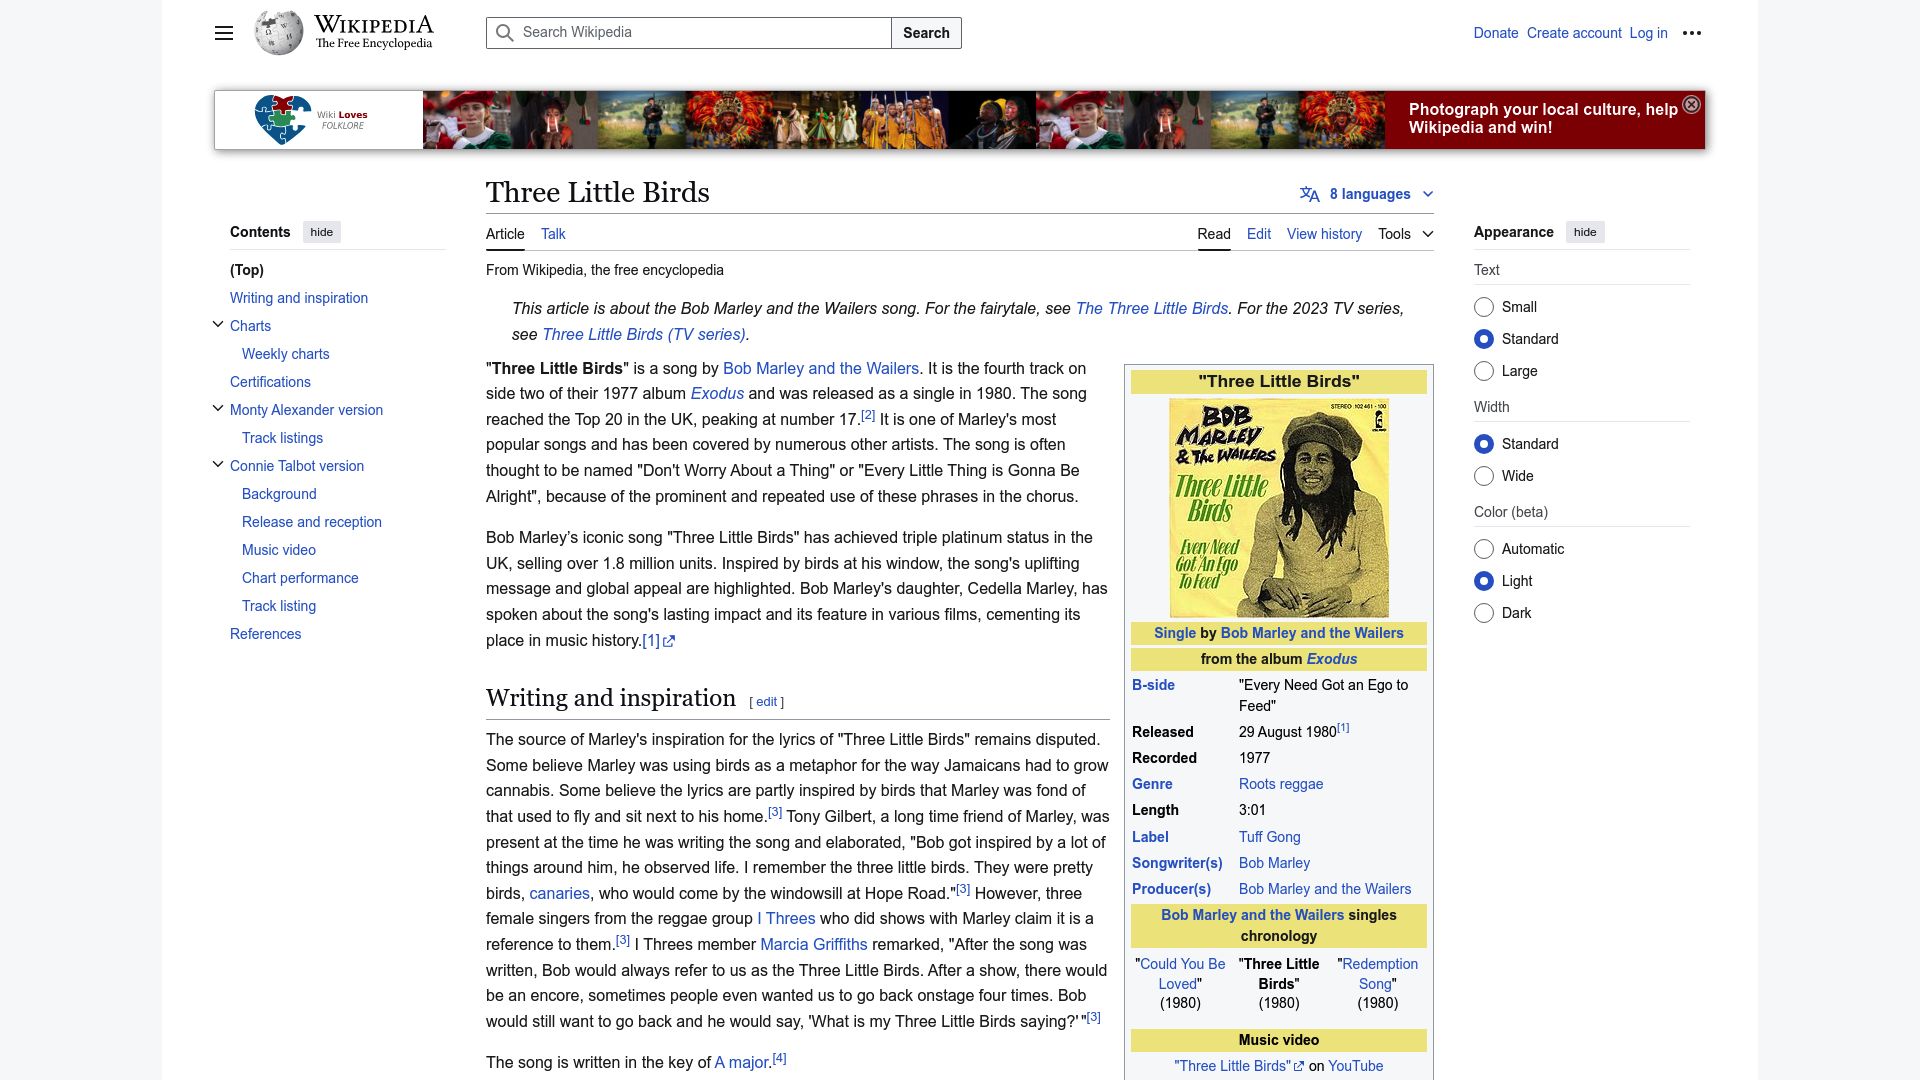The height and width of the screenshot is (1080, 1920).
Task: Click the Donate link
Action: pyautogui.click(x=1495, y=33)
